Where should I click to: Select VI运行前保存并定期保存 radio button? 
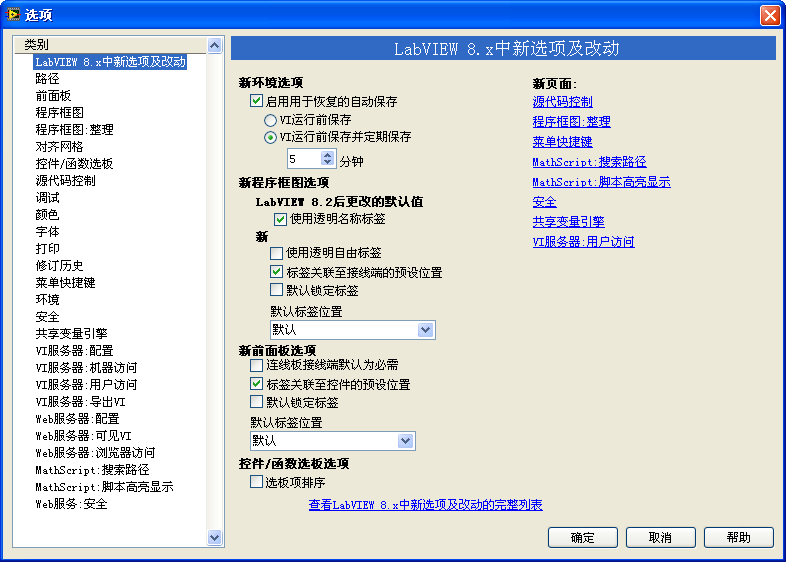[270, 137]
